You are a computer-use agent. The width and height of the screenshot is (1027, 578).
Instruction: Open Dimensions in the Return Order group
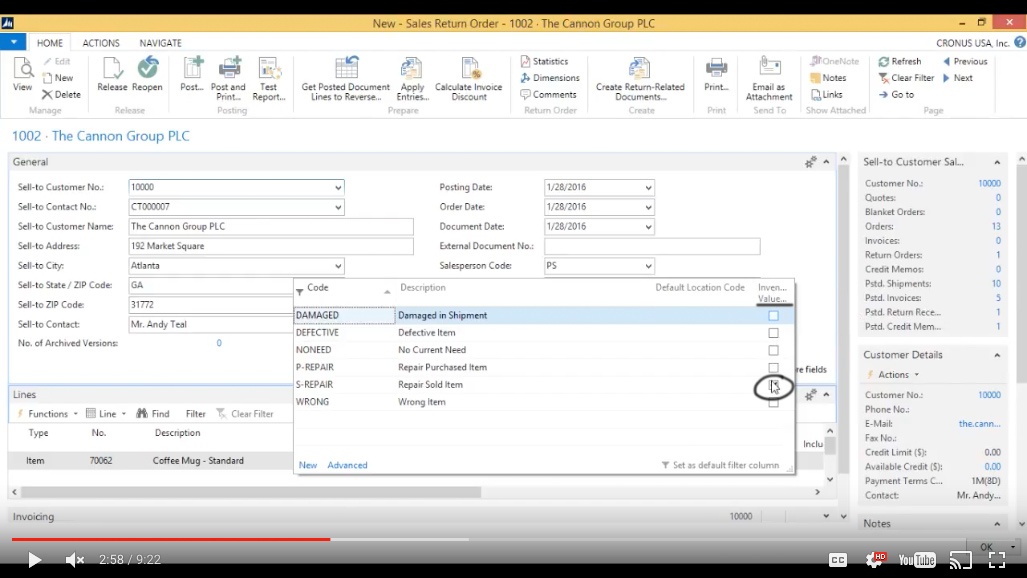[x=550, y=77]
